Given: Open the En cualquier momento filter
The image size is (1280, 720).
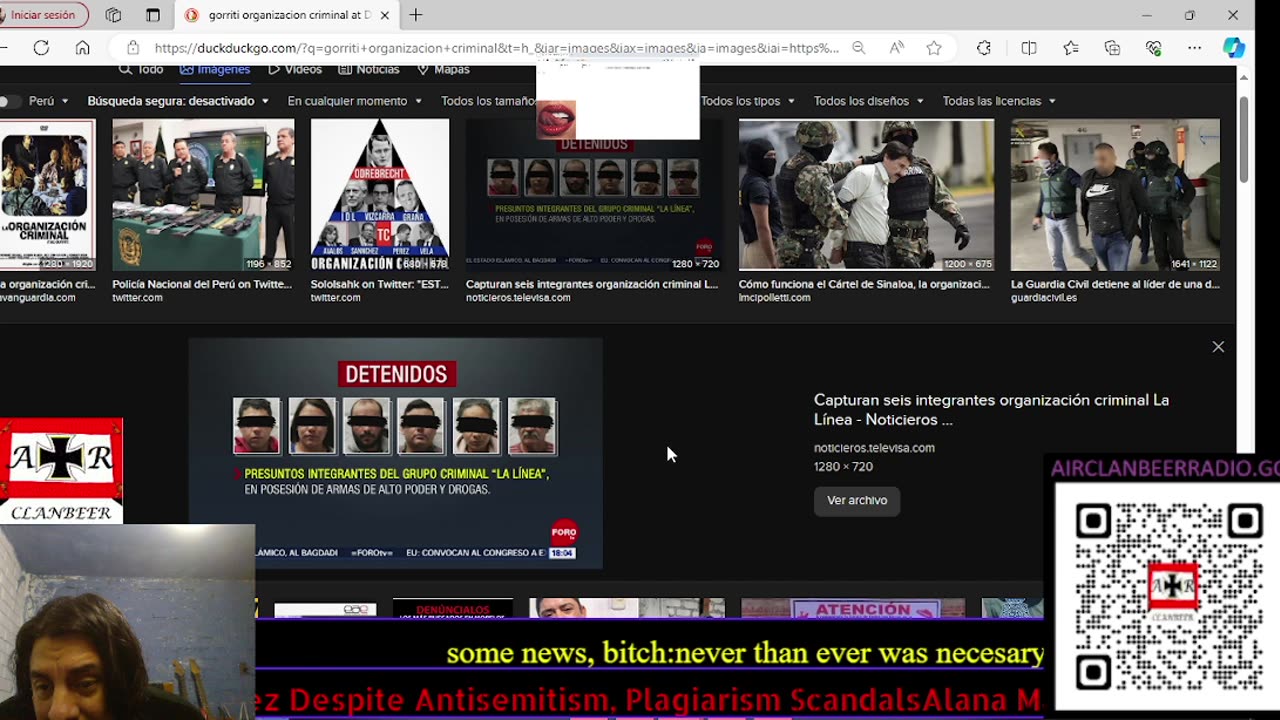Looking at the screenshot, I should coord(355,101).
